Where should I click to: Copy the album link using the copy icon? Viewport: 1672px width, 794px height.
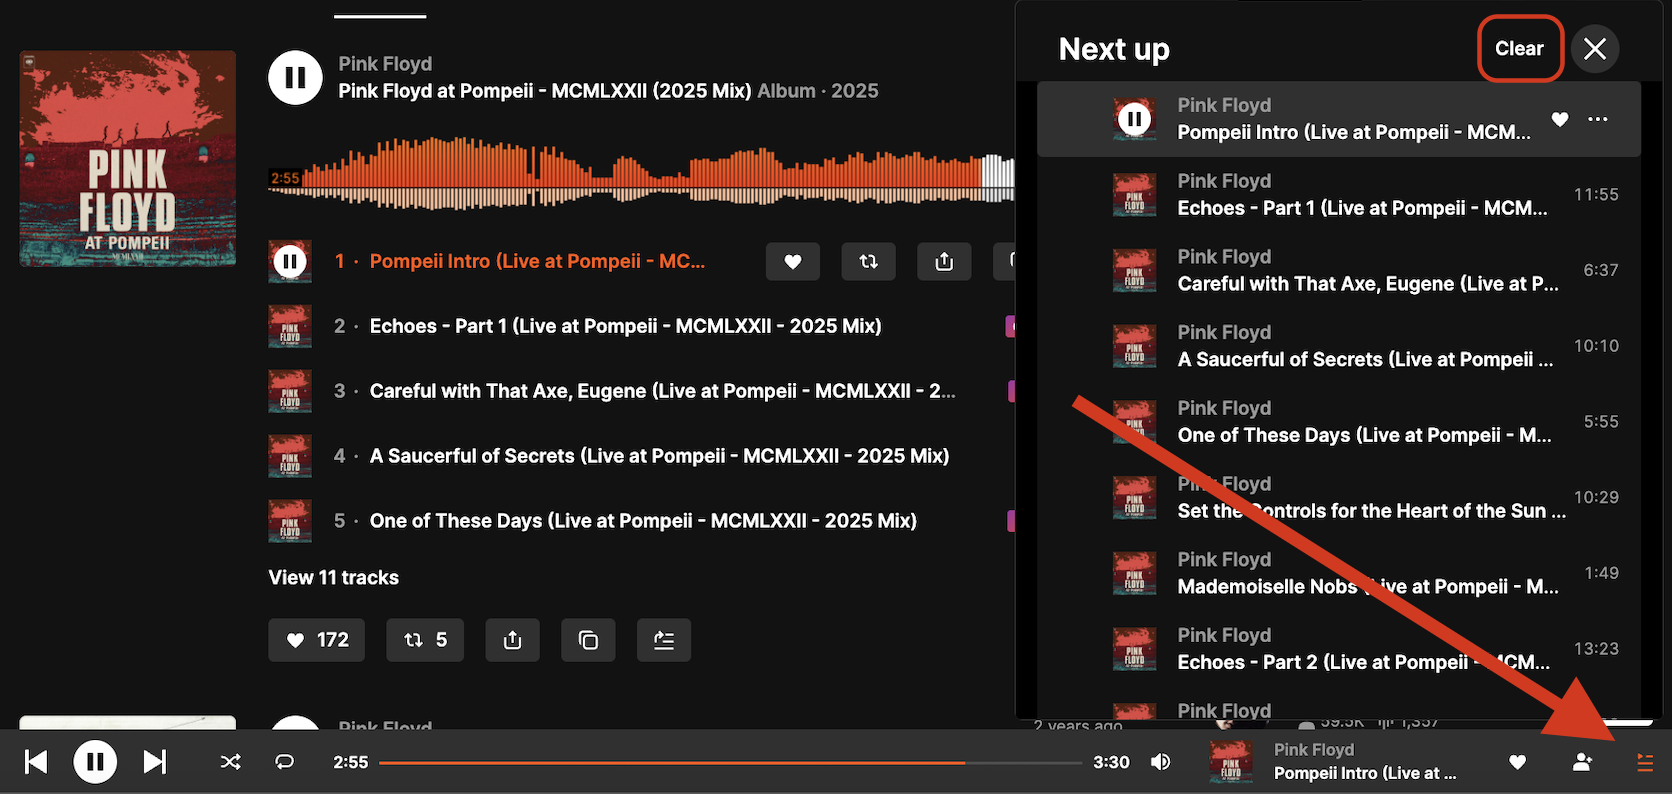(x=588, y=640)
